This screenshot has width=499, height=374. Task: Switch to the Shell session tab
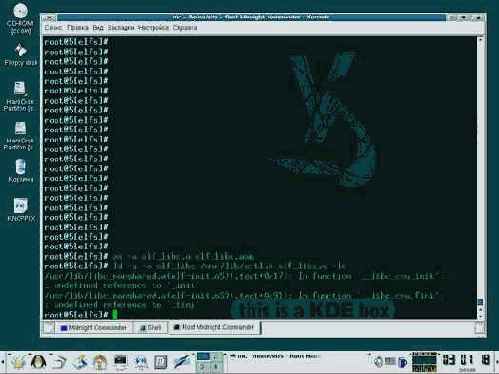pos(150,328)
